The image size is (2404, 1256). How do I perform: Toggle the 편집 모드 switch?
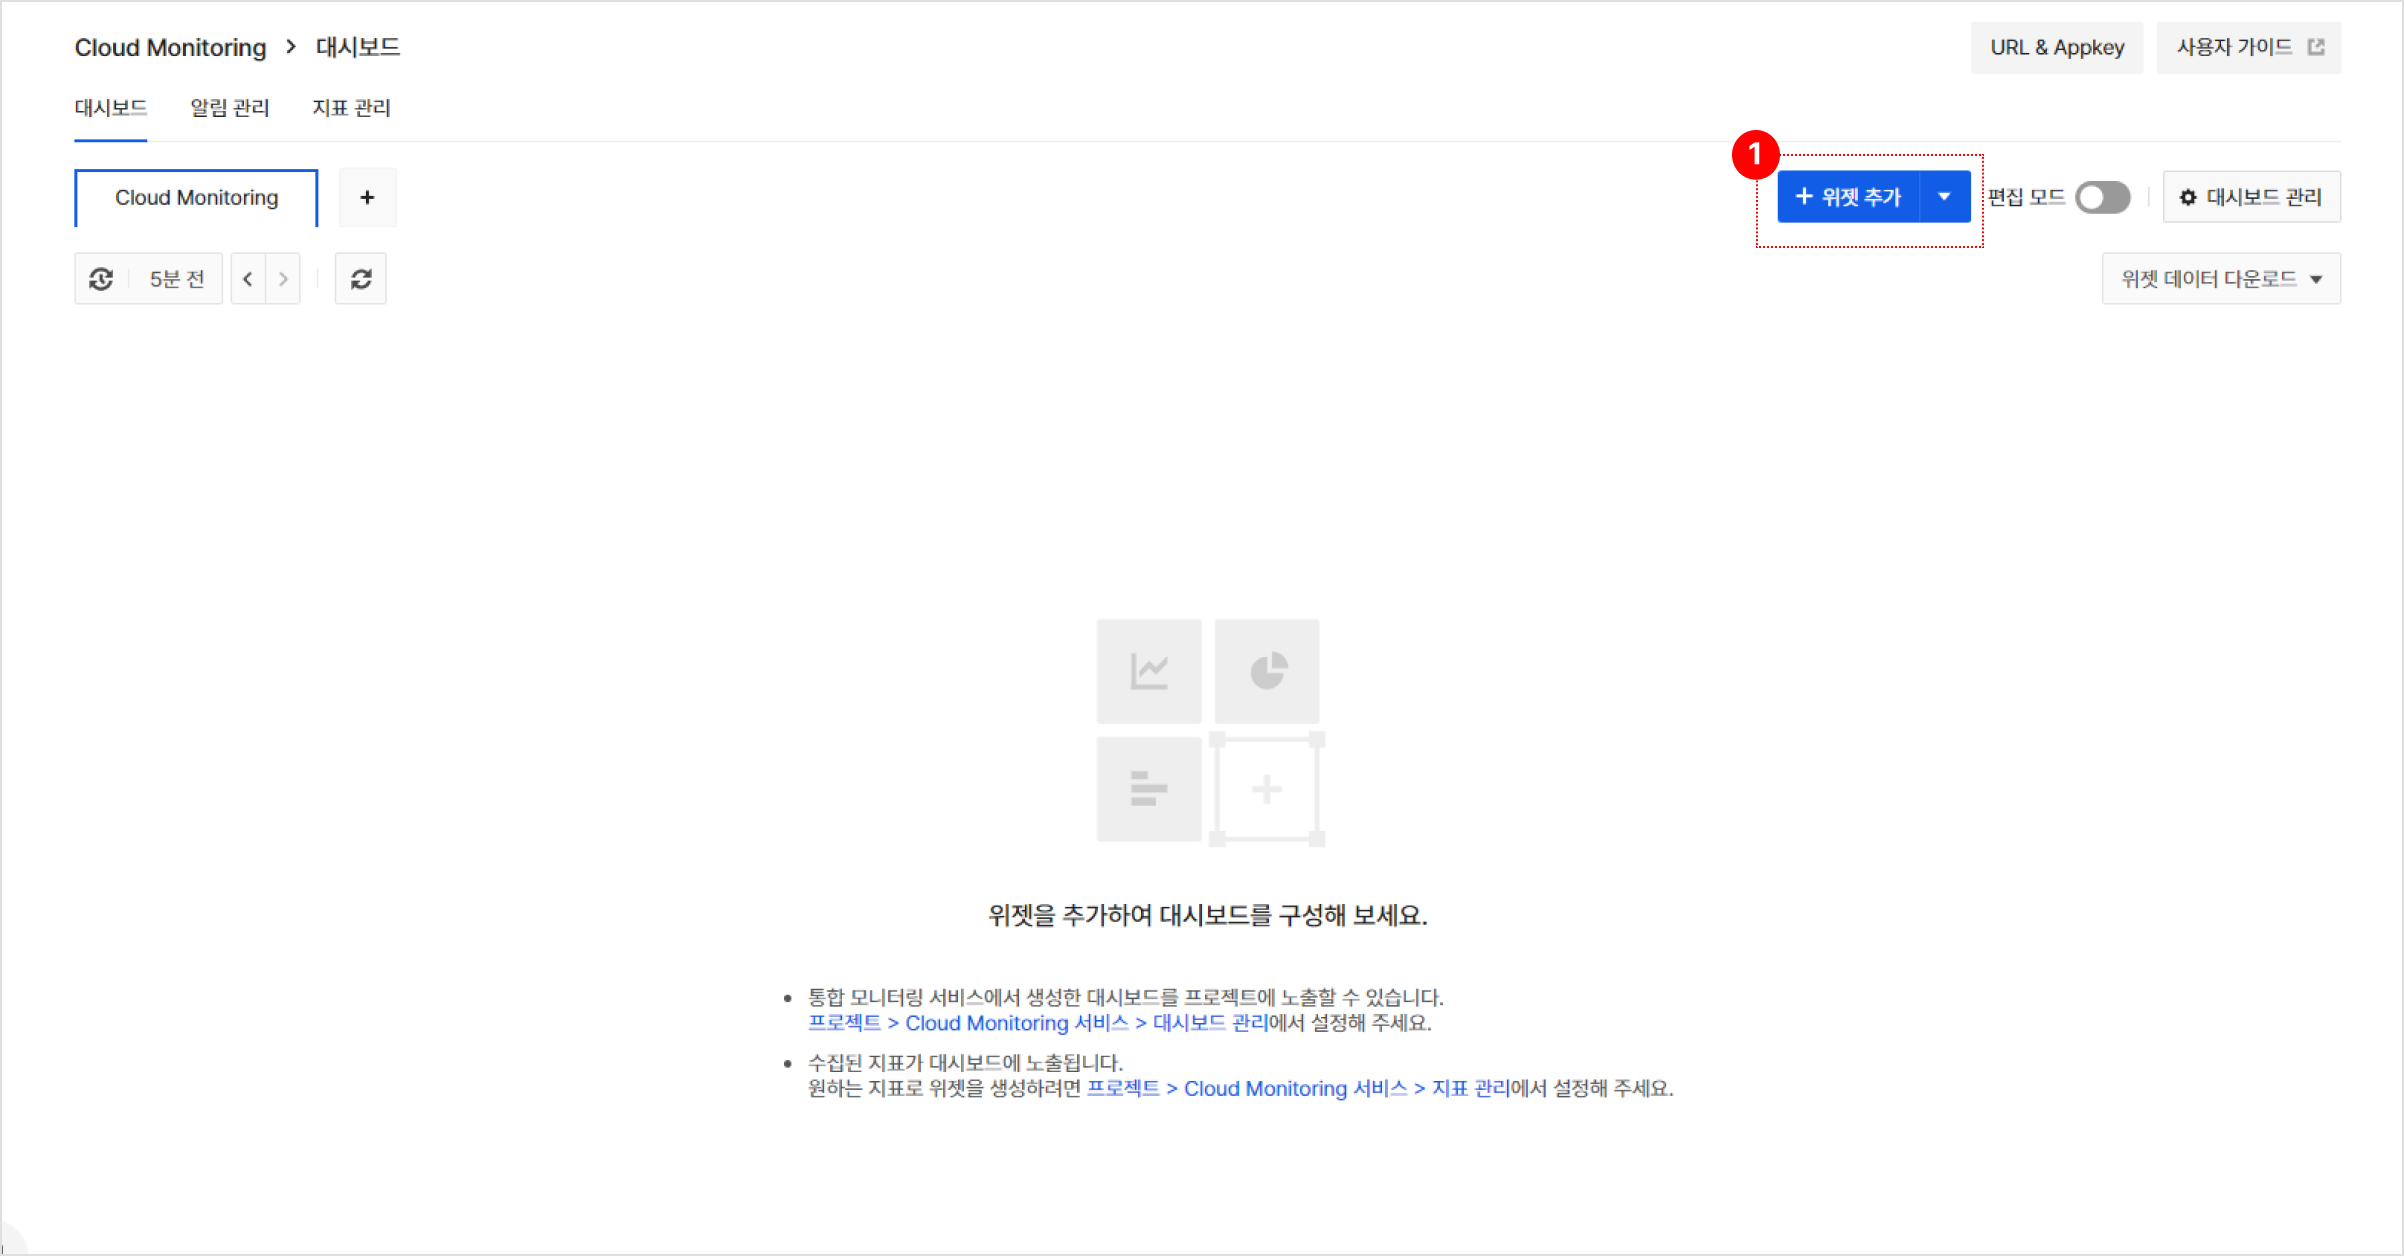(x=2102, y=197)
